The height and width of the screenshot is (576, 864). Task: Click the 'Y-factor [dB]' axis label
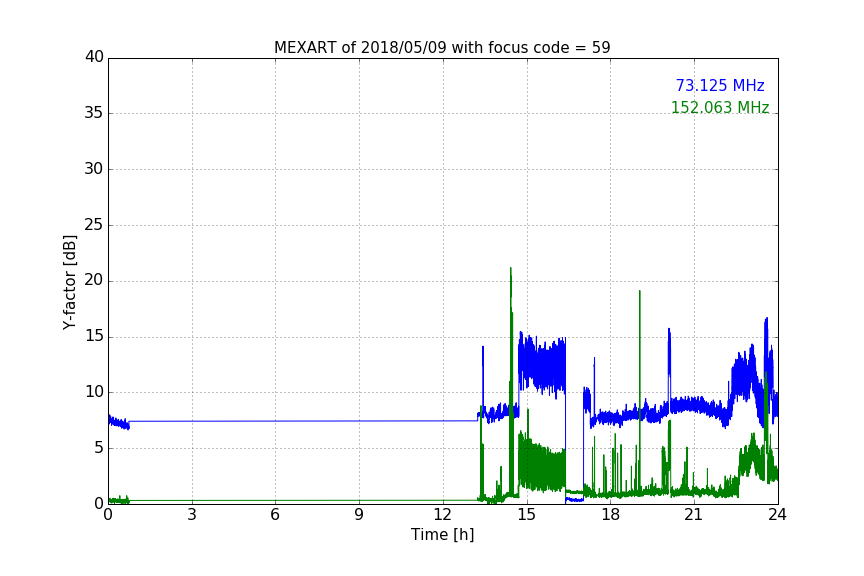69,282
